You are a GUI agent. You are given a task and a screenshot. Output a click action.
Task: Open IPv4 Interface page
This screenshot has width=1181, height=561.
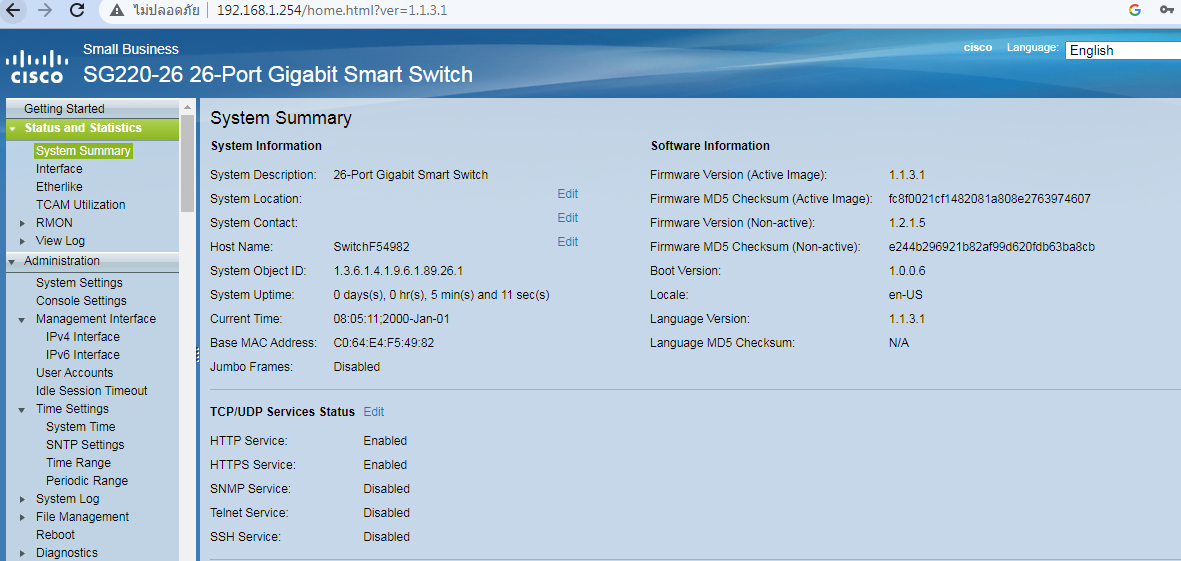click(82, 337)
